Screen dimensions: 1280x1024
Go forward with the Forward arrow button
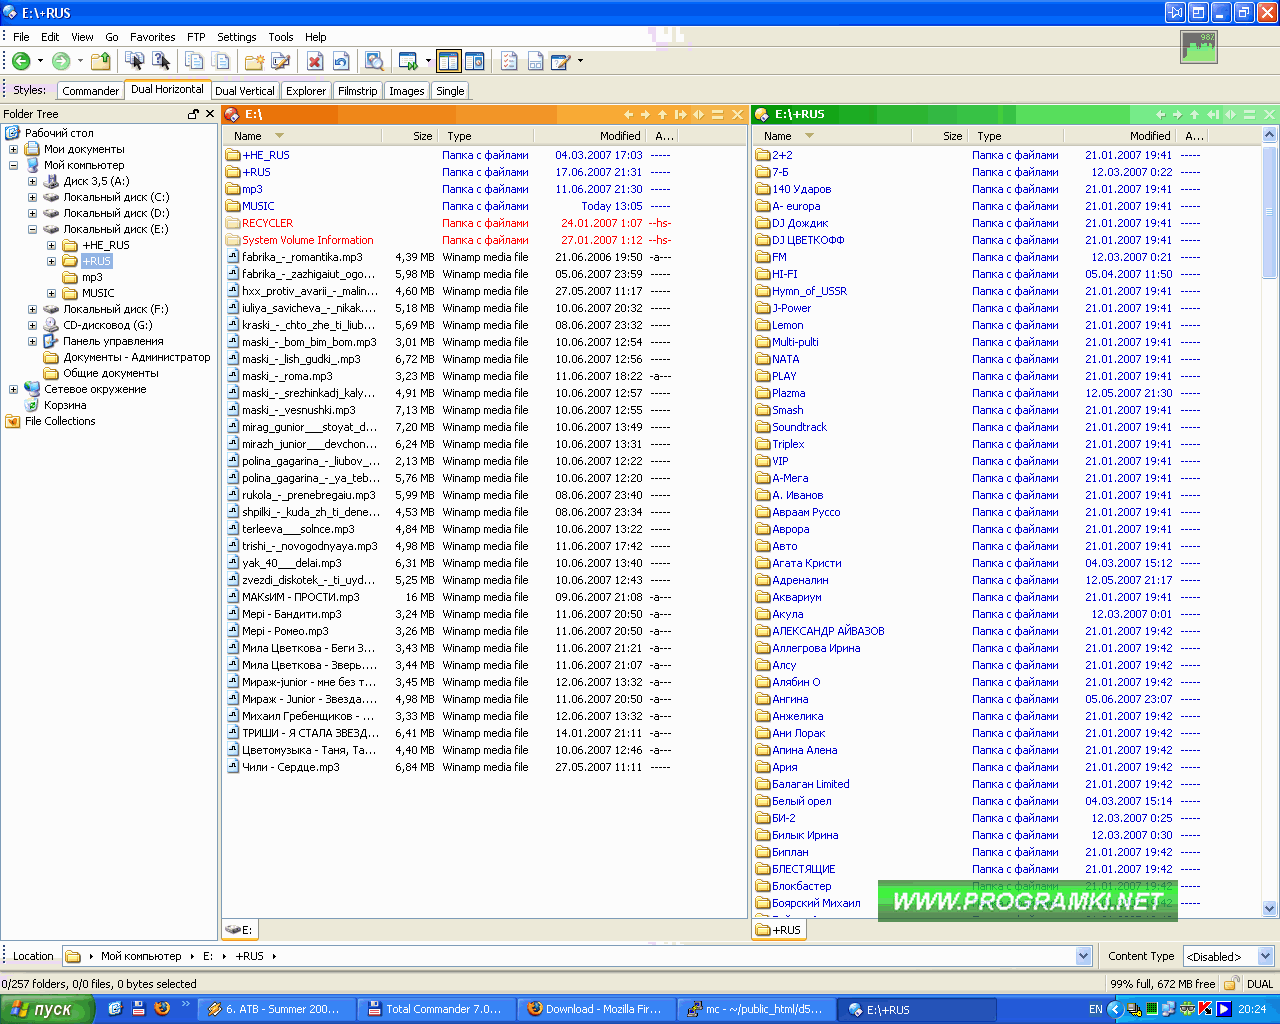coord(61,62)
